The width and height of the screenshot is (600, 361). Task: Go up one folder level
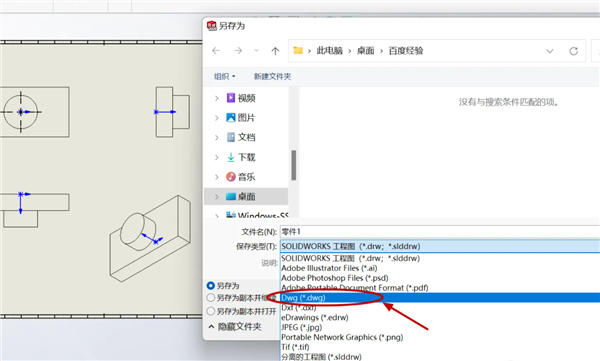(x=275, y=51)
